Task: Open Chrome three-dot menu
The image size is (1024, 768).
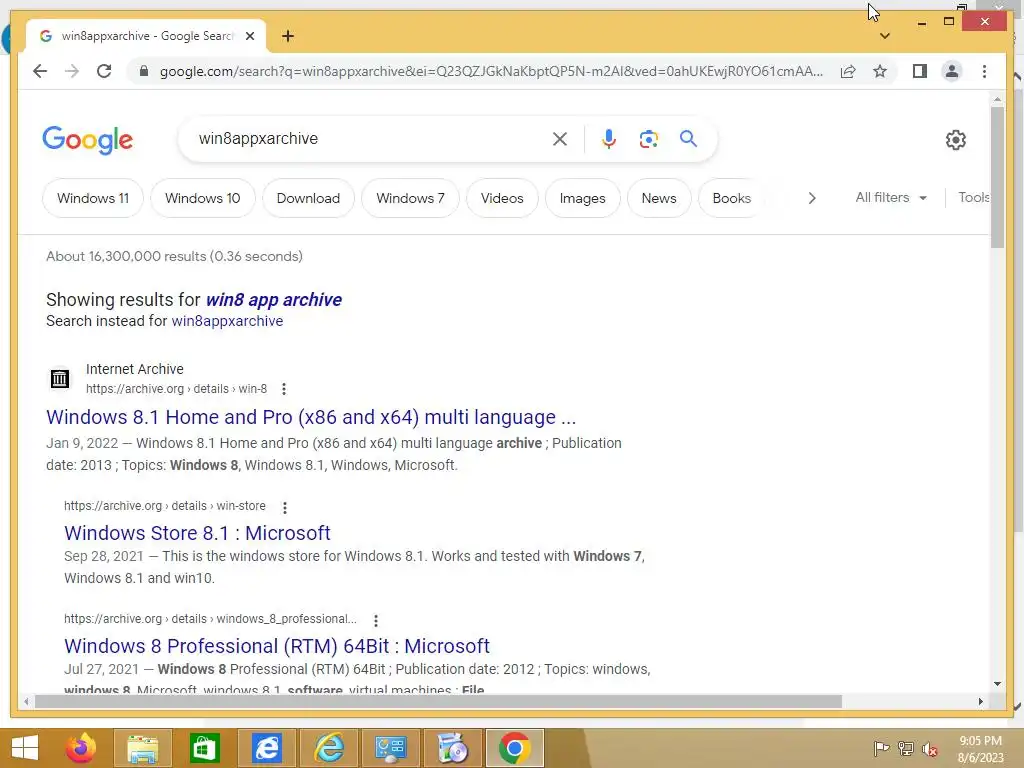Action: [984, 71]
